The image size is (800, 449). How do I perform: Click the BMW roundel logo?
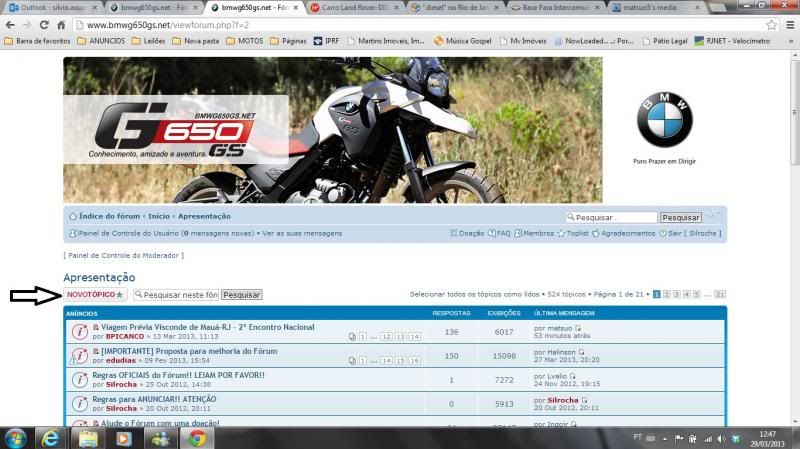pyautogui.click(x=664, y=120)
